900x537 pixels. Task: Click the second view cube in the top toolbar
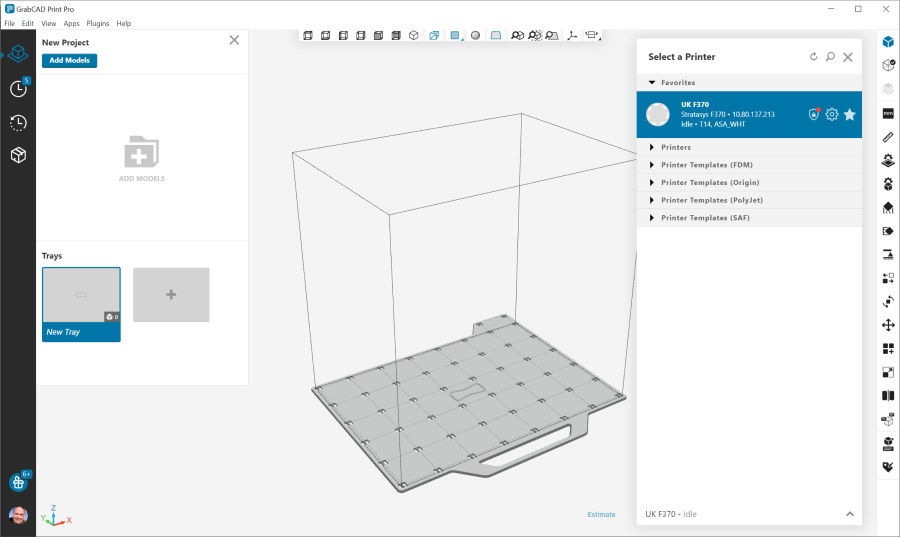[x=325, y=36]
